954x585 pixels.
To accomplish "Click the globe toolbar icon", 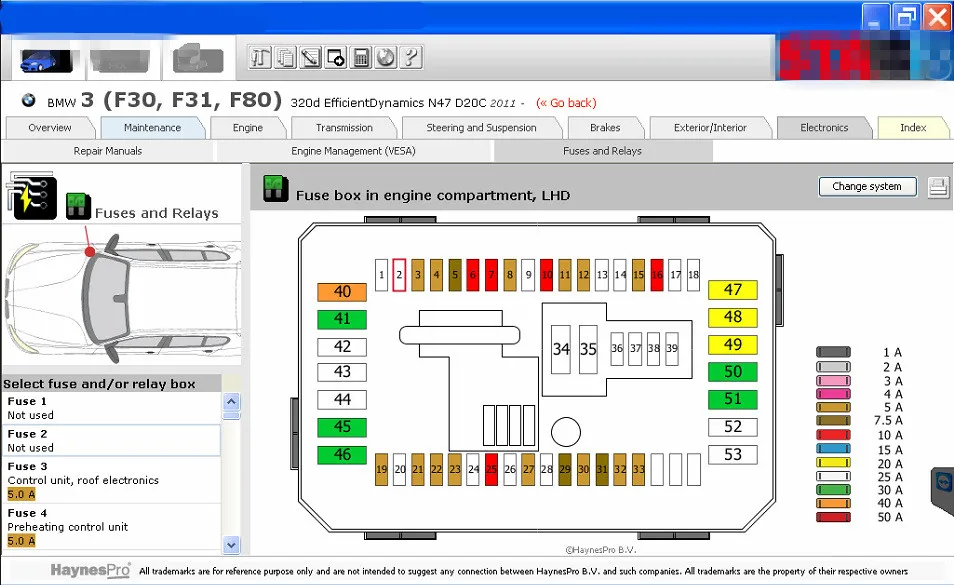I will (x=386, y=58).
